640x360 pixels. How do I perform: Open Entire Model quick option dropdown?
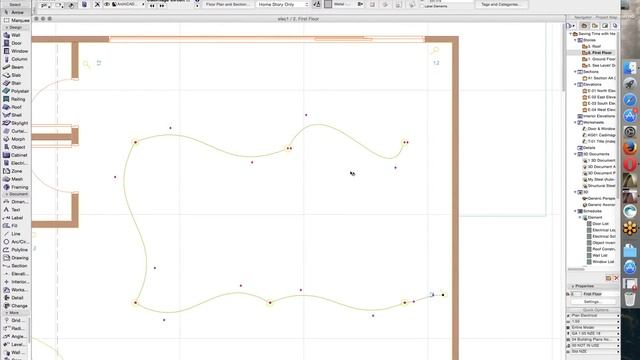(x=593, y=327)
